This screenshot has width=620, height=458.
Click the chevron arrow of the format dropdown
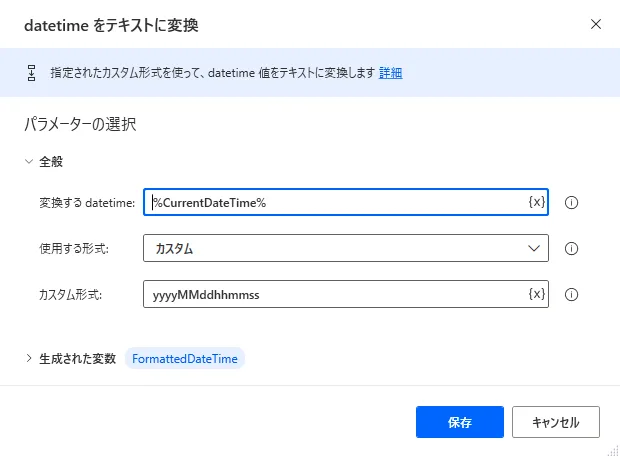click(532, 248)
